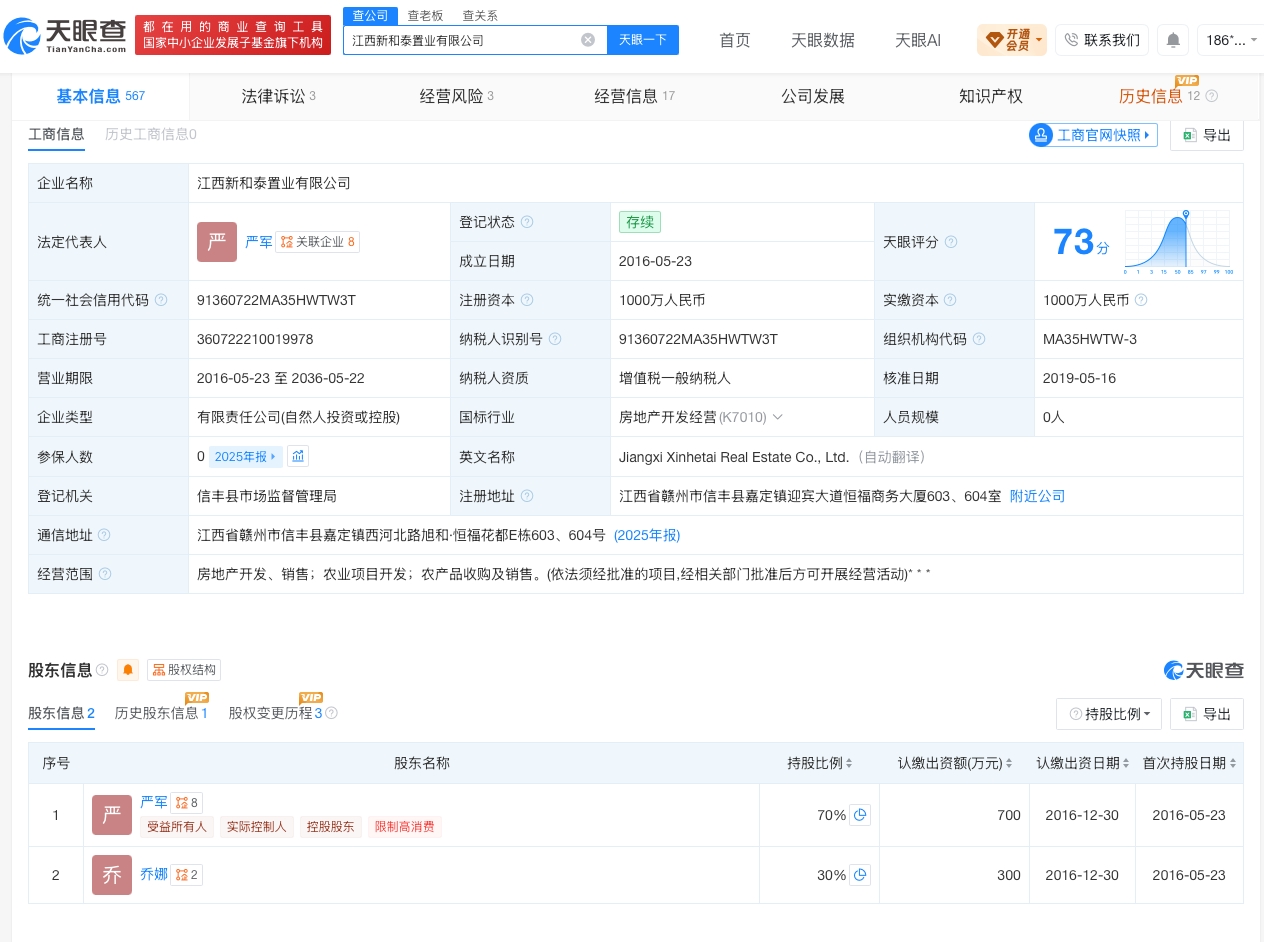
Task: Clear the search box with X icon
Action: 588,40
